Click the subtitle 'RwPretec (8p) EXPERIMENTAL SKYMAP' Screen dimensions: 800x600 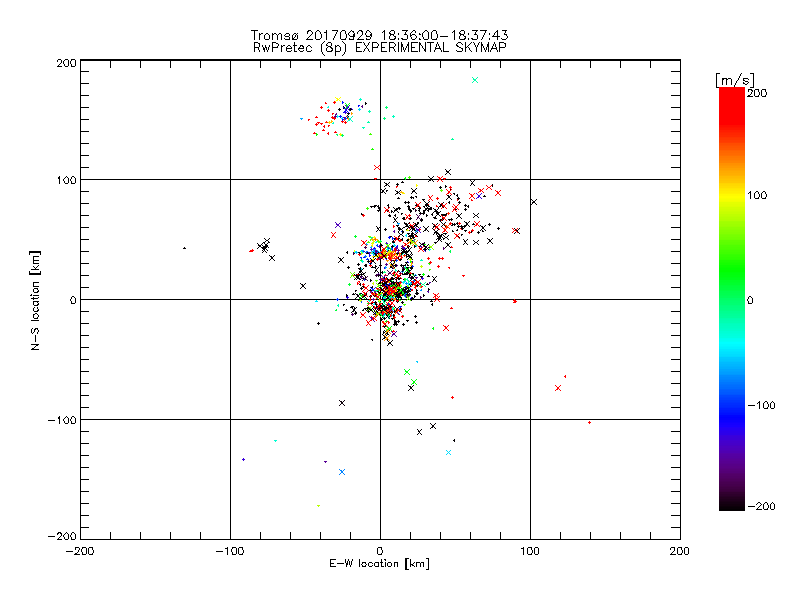[380, 48]
